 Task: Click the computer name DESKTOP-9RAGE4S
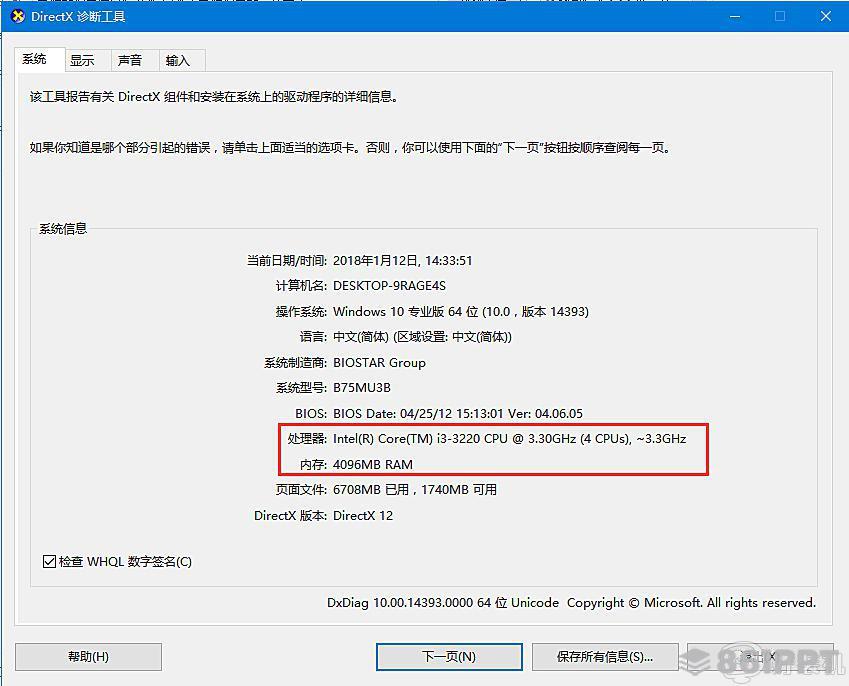[389, 286]
